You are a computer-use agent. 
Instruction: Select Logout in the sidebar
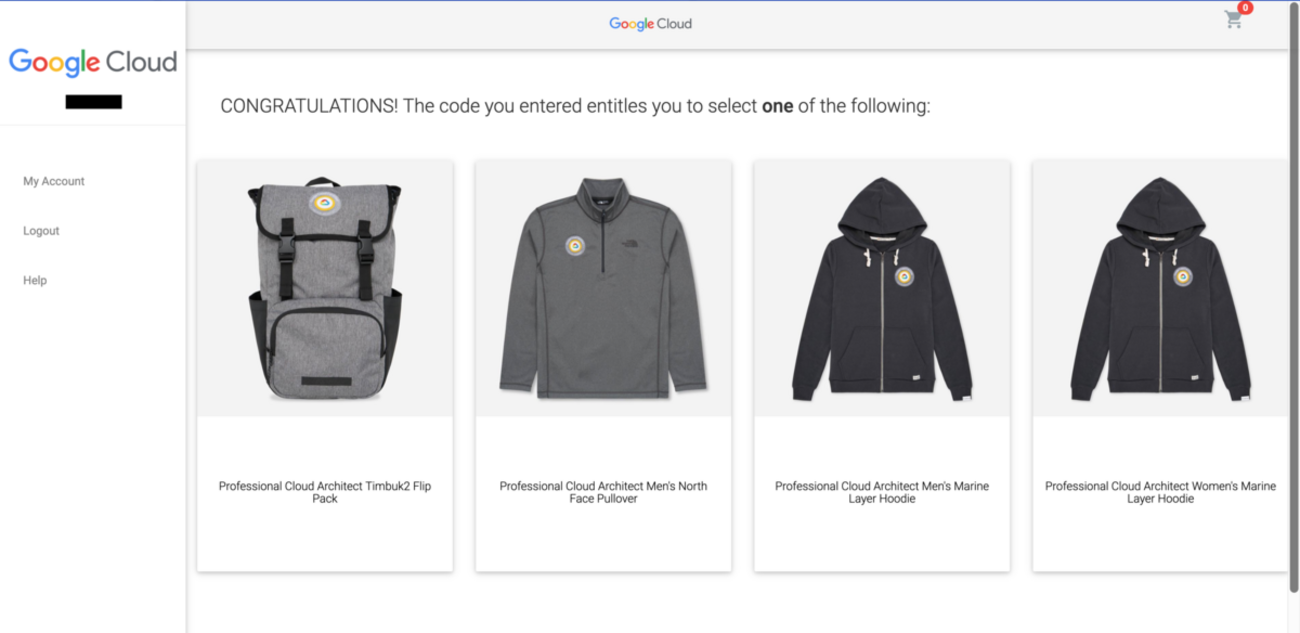(x=41, y=231)
